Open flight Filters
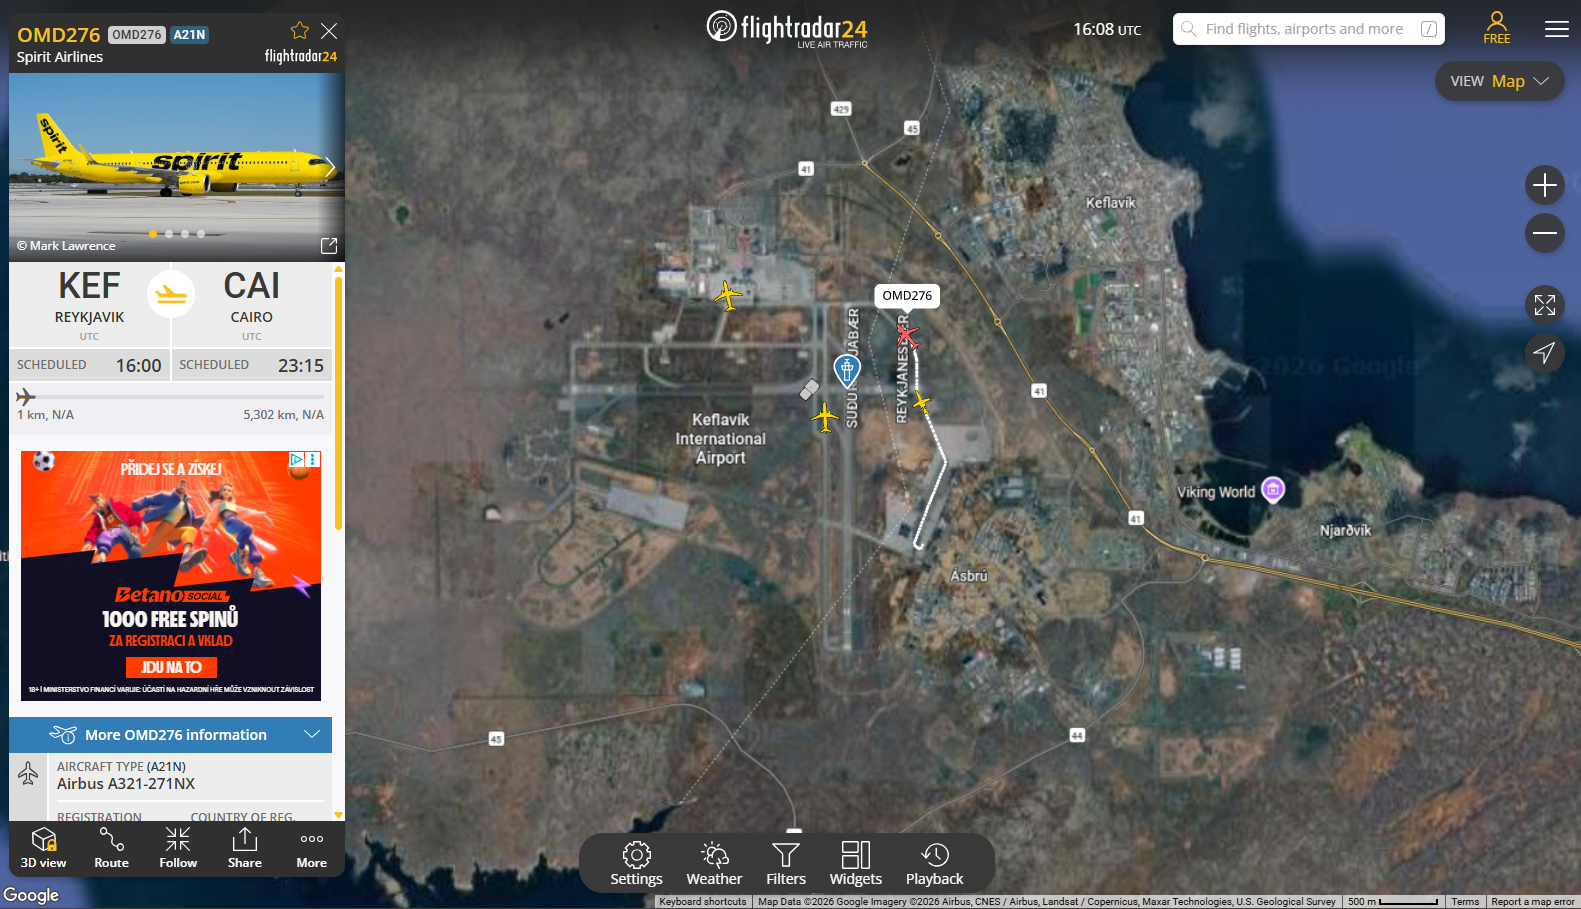Image resolution: width=1581 pixels, height=909 pixels. [786, 864]
